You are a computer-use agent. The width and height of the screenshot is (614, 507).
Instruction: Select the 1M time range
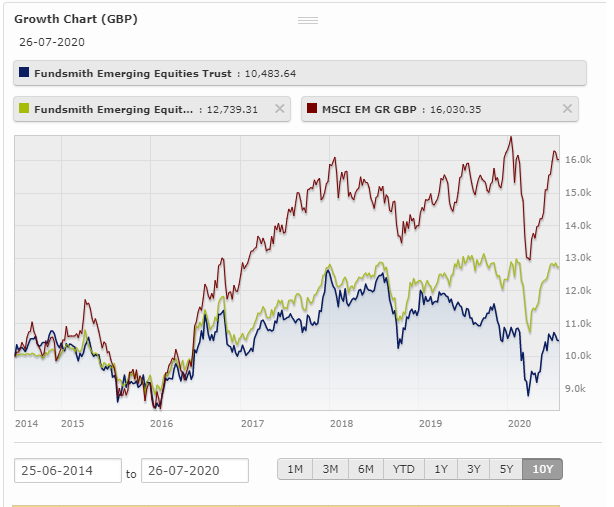pyautogui.click(x=295, y=469)
